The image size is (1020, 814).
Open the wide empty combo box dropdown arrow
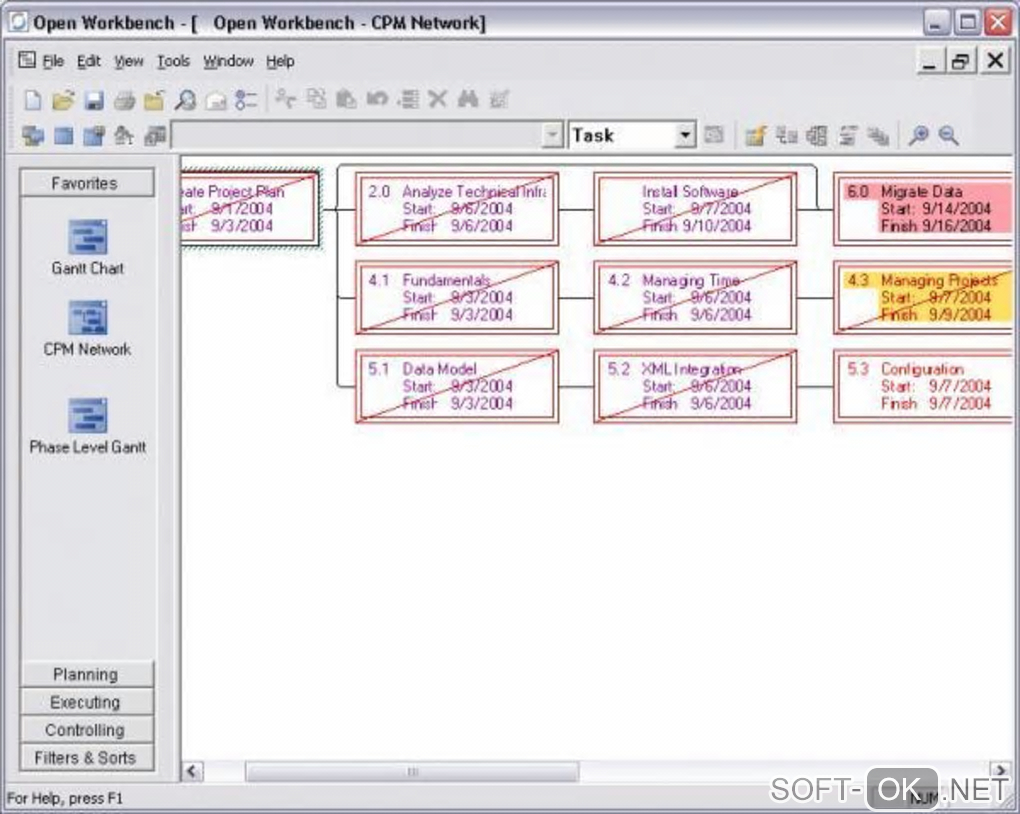click(x=552, y=135)
